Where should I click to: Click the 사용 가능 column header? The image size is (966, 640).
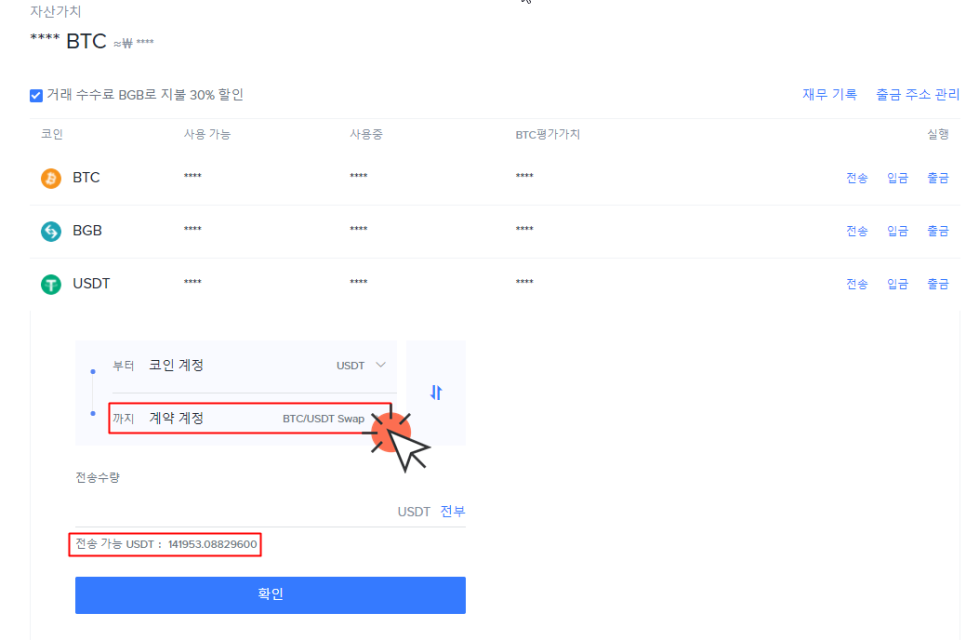[207, 134]
